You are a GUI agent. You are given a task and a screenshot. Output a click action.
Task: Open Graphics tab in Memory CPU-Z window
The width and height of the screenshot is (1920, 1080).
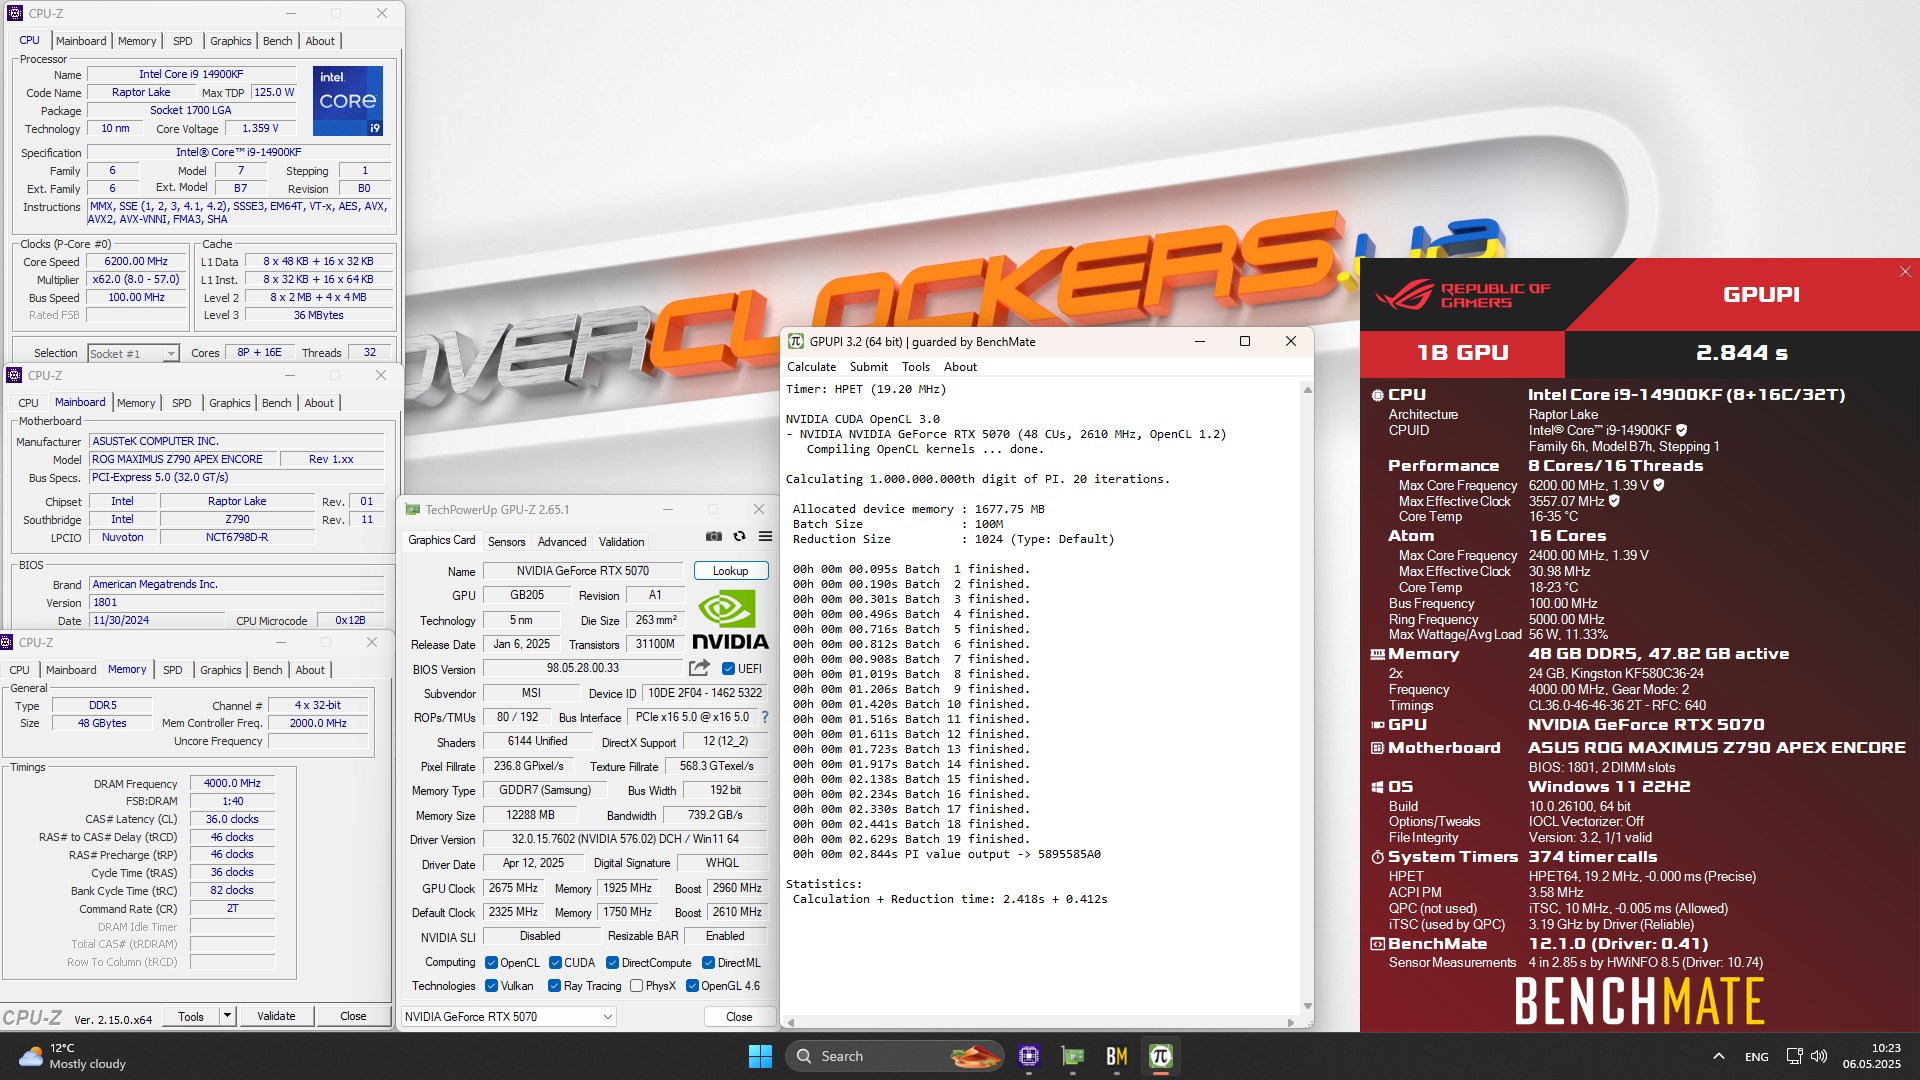click(220, 670)
